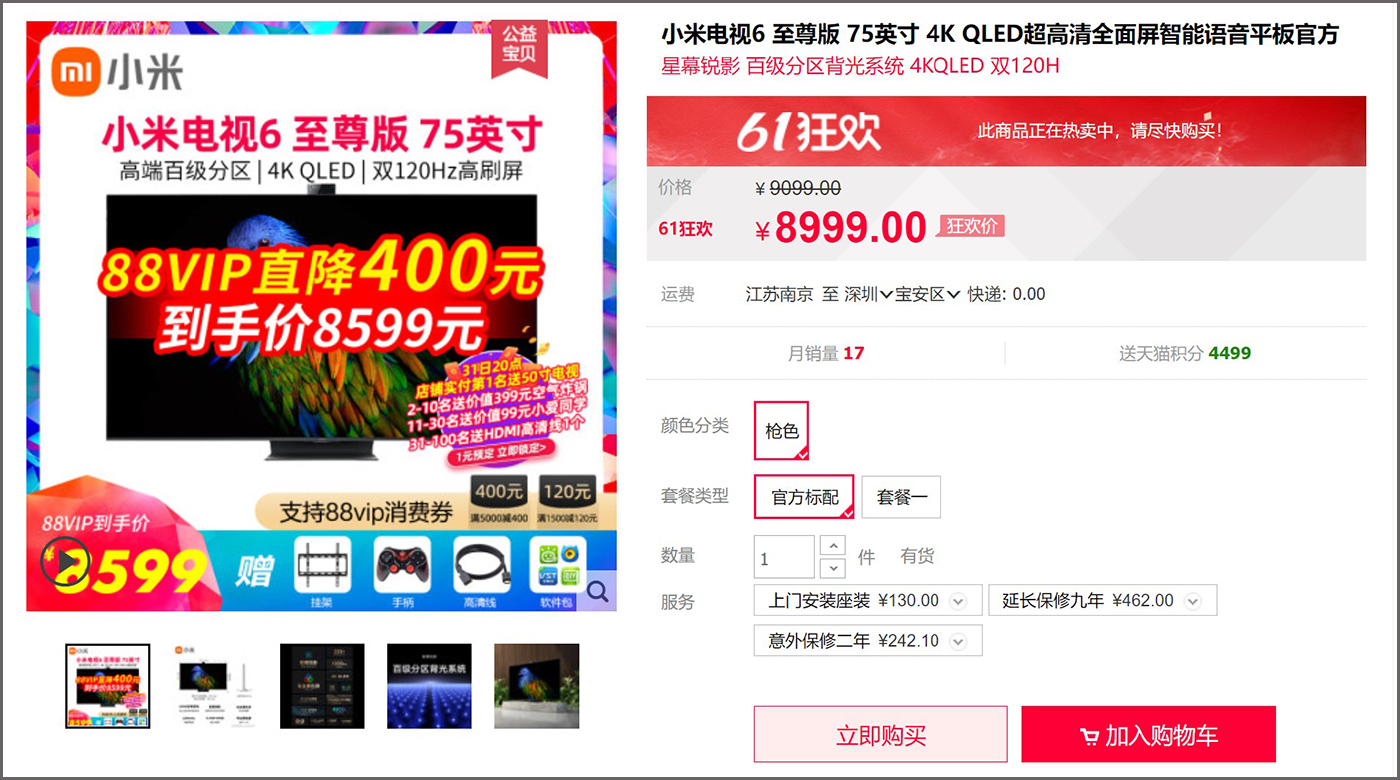Screen dimensions: 1400x780
Task: Click the HDMI cable 高清线 gift icon
Action: tap(481, 571)
